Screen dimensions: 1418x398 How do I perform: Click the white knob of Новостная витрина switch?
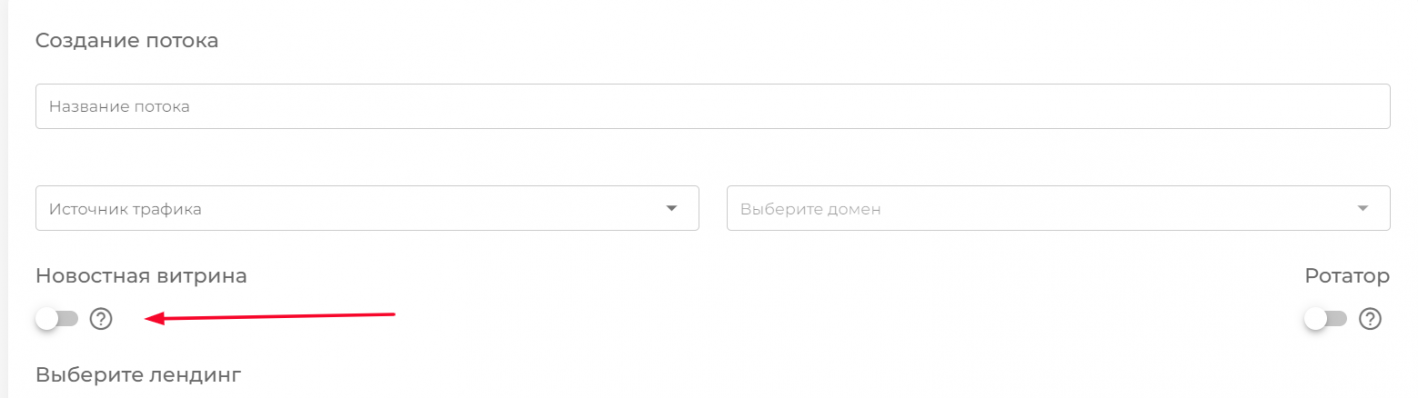coord(47,319)
